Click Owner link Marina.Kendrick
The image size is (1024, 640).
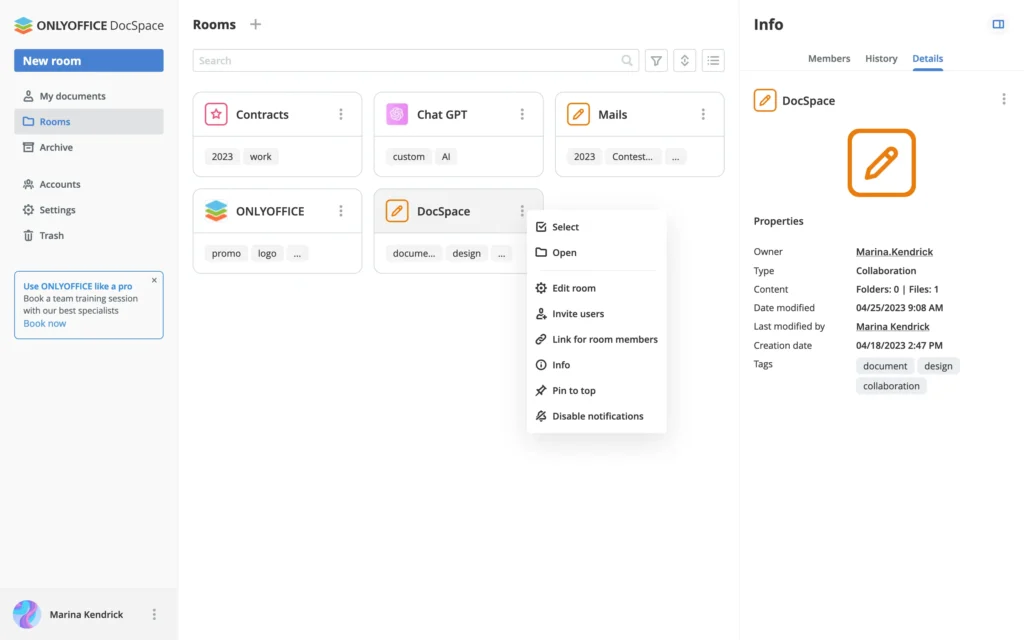(x=894, y=251)
